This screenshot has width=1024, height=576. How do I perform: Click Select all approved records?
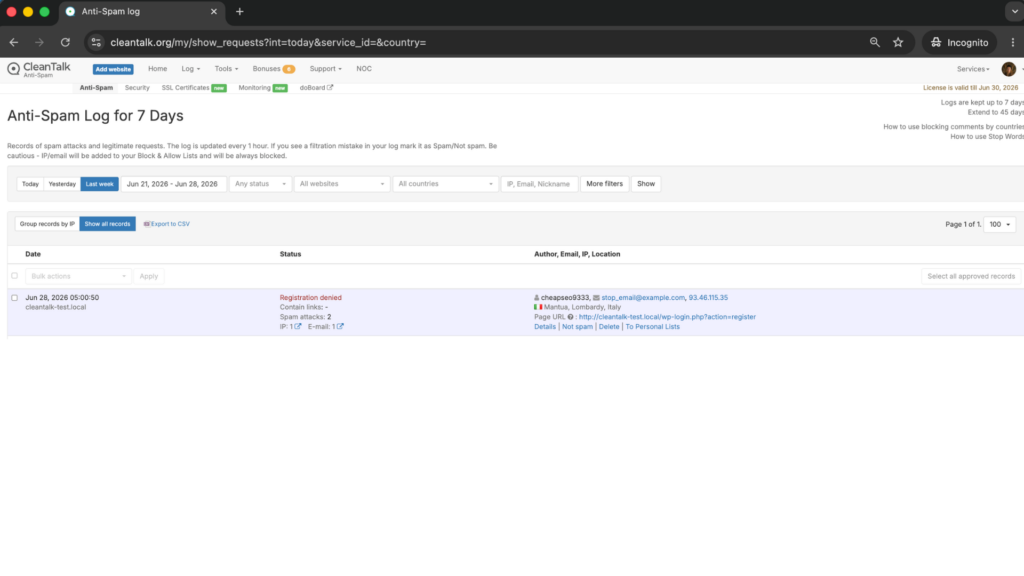pyautogui.click(x=970, y=276)
